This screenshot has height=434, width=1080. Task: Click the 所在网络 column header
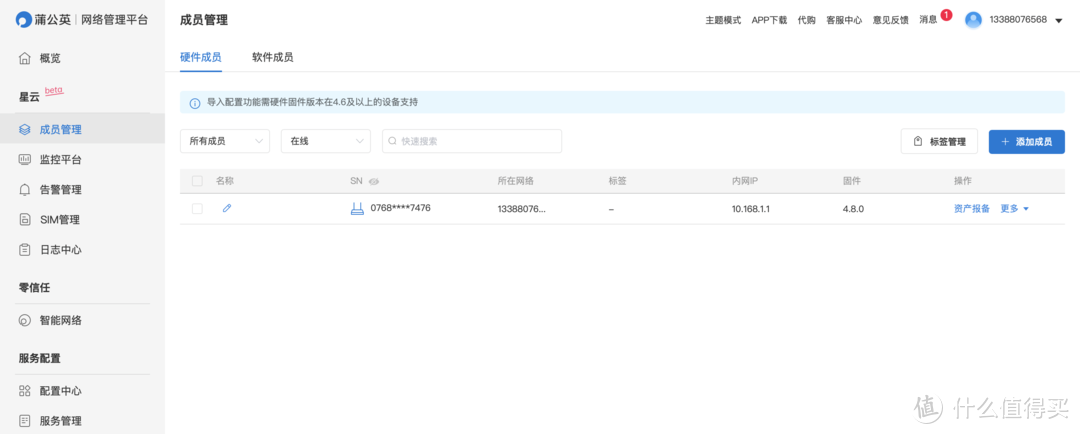coord(516,181)
